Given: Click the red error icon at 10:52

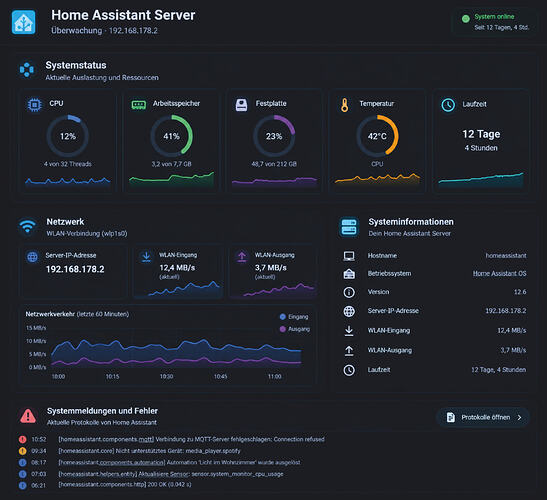Looking at the screenshot, I should click(x=23, y=439).
